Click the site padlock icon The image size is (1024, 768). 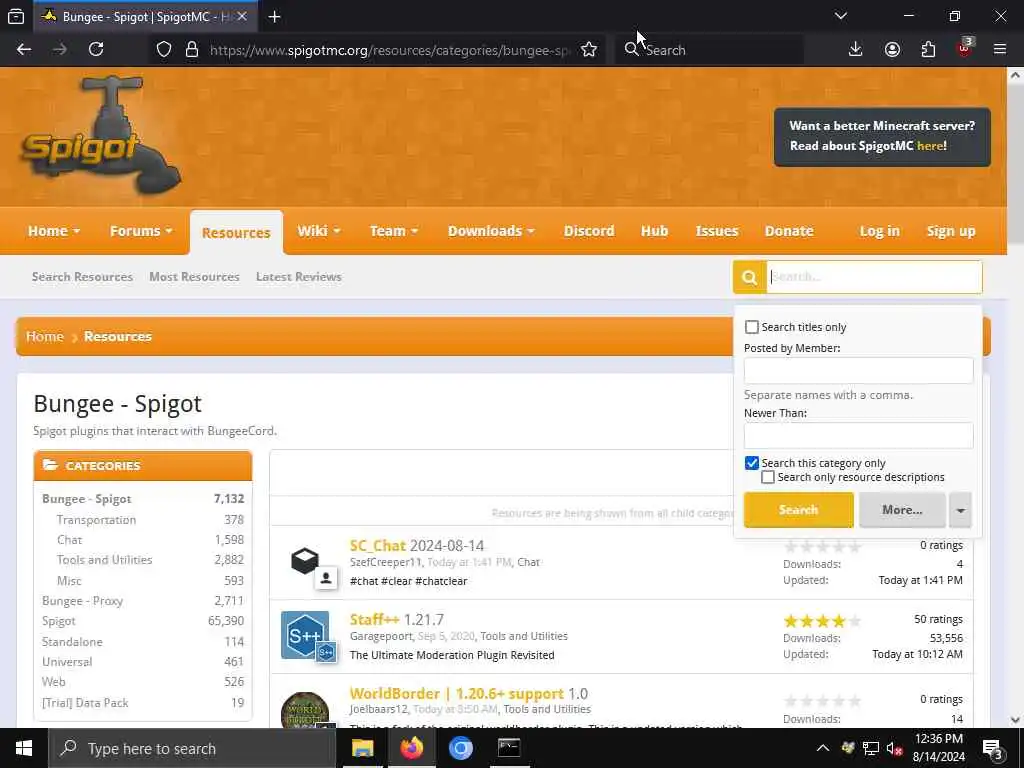click(192, 50)
